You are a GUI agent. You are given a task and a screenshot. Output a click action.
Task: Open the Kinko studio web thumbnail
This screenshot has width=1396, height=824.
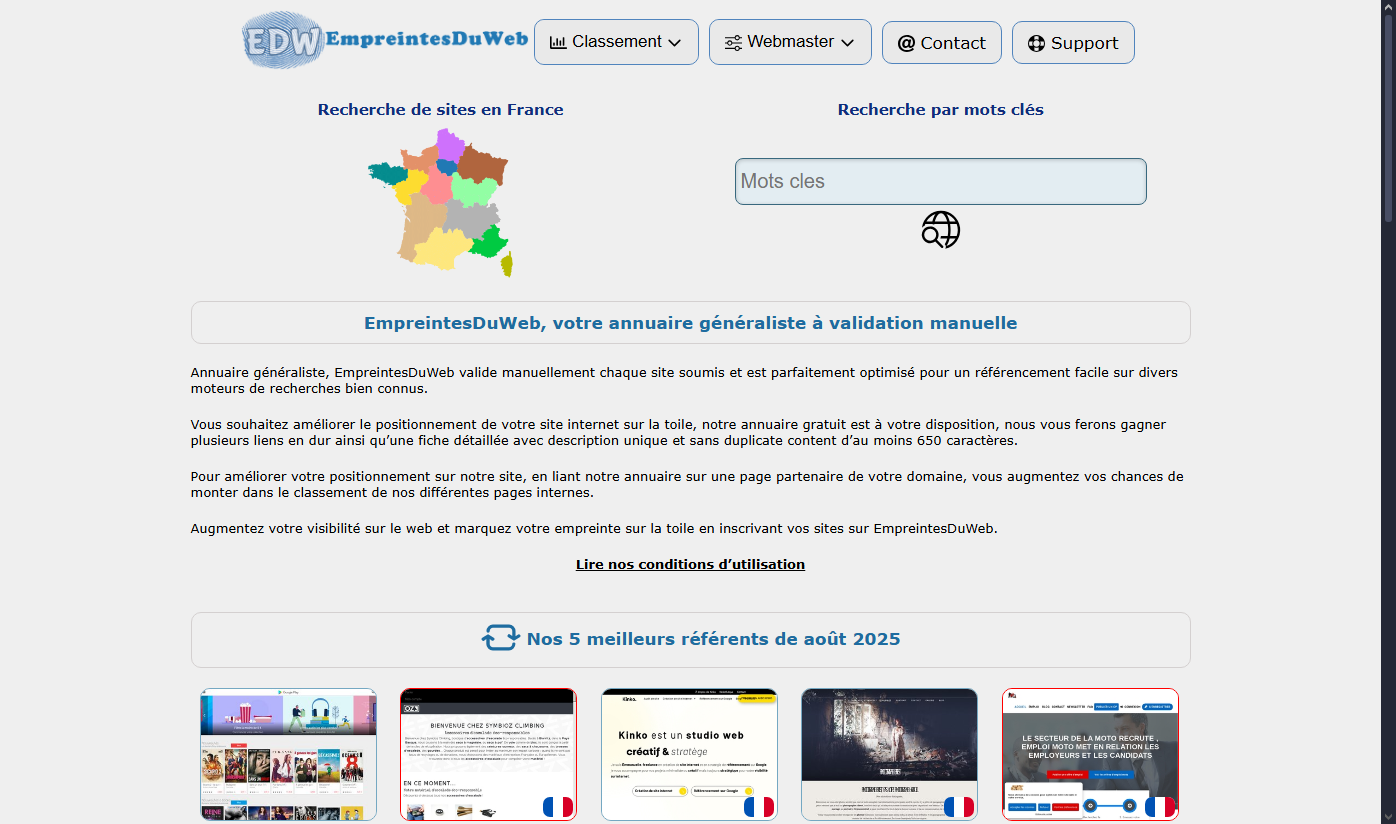click(x=689, y=754)
